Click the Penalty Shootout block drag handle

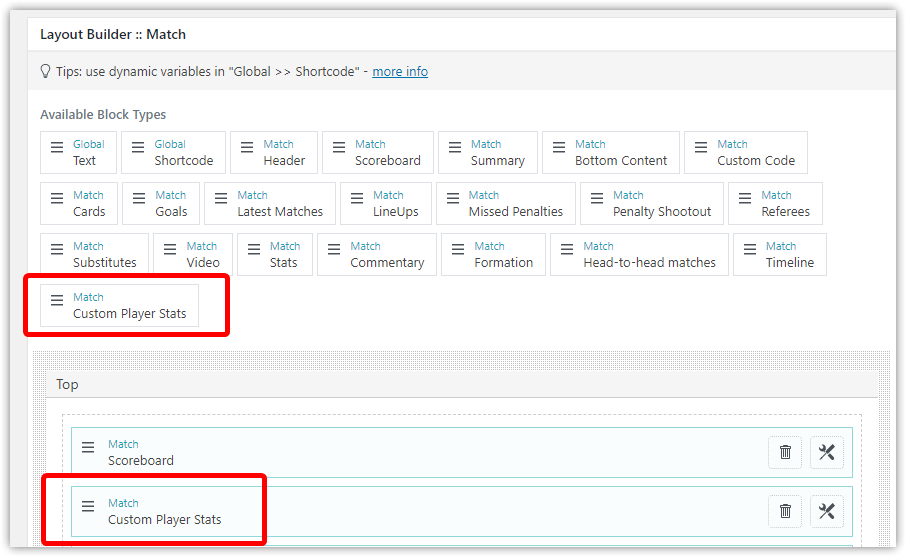tap(597, 198)
